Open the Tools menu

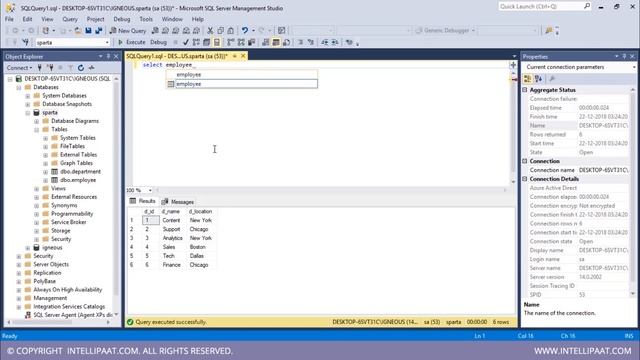[x=146, y=19]
